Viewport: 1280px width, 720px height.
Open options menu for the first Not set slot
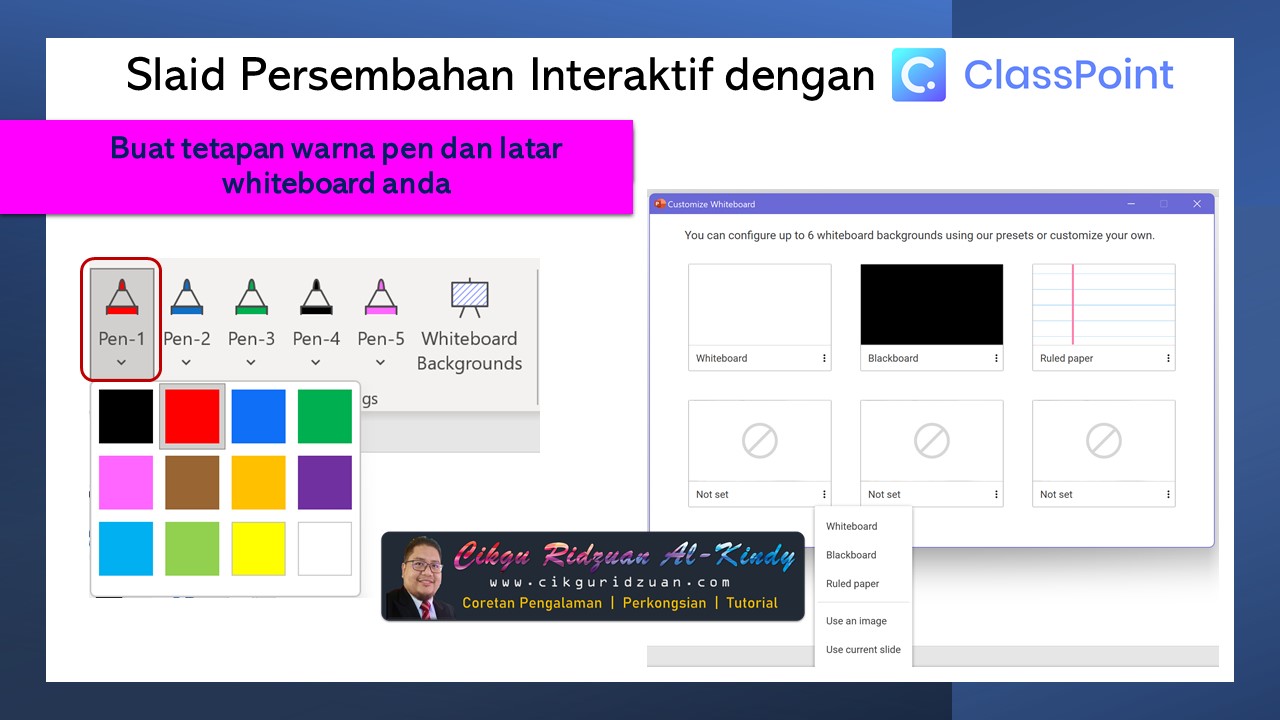click(824, 493)
